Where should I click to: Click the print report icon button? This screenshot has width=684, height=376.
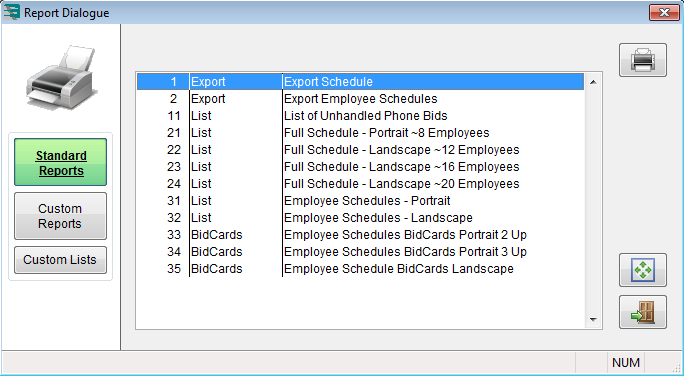643,60
